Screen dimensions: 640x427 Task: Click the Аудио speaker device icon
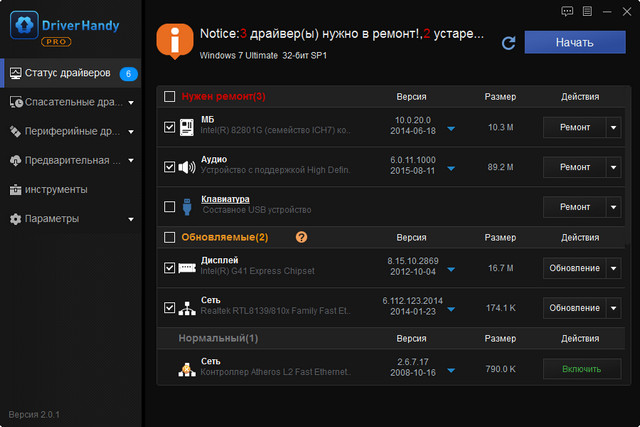[x=186, y=167]
